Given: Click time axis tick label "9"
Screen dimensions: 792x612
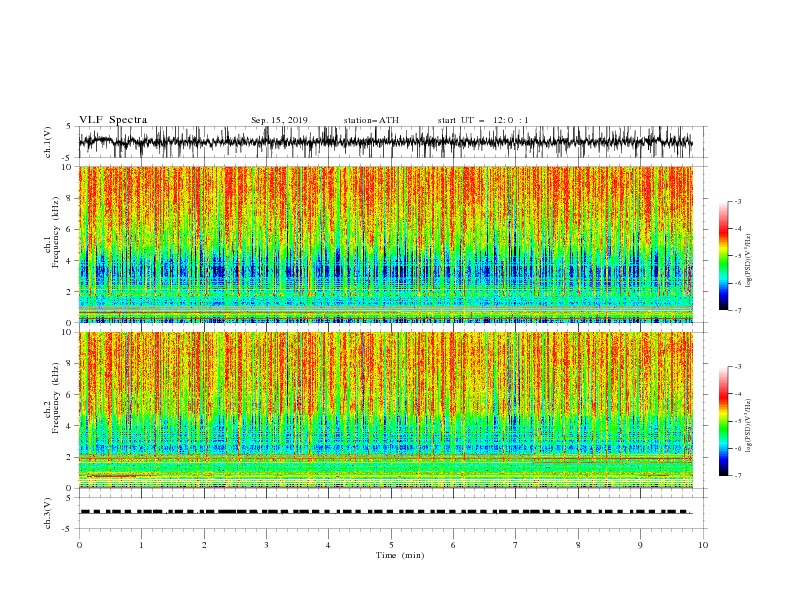Looking at the screenshot, I should pos(640,545).
